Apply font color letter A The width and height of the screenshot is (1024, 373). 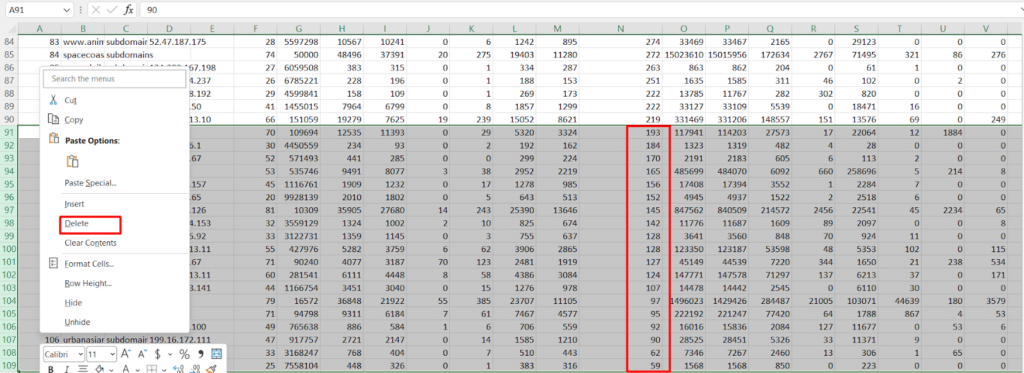click(126, 369)
